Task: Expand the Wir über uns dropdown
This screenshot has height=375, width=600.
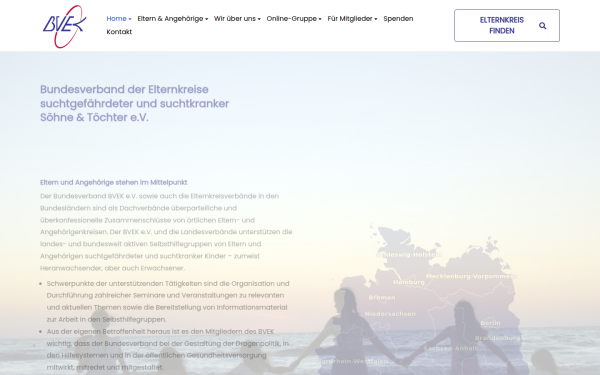Action: pos(237,18)
